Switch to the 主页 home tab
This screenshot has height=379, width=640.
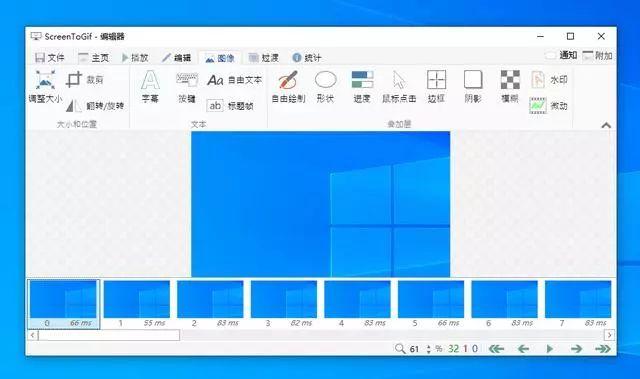(x=93, y=58)
